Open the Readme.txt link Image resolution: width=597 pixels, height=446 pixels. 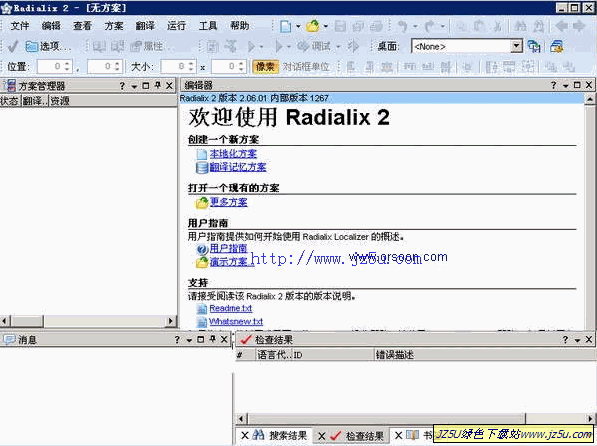[x=231, y=308]
